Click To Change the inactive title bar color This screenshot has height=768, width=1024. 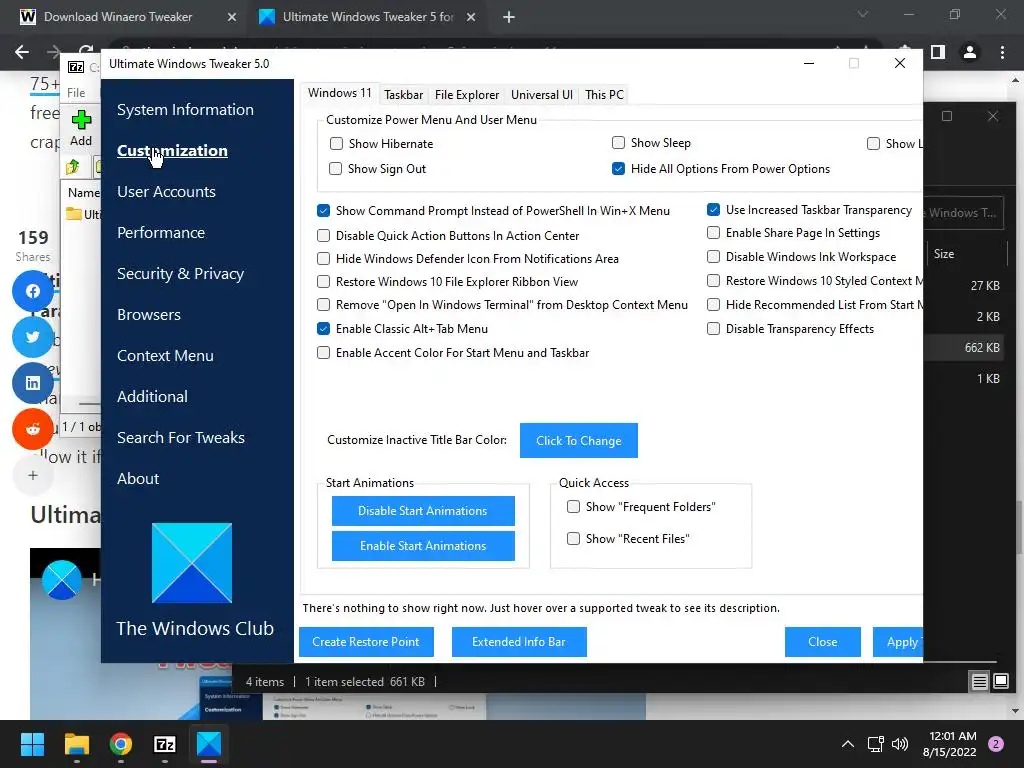(x=579, y=441)
